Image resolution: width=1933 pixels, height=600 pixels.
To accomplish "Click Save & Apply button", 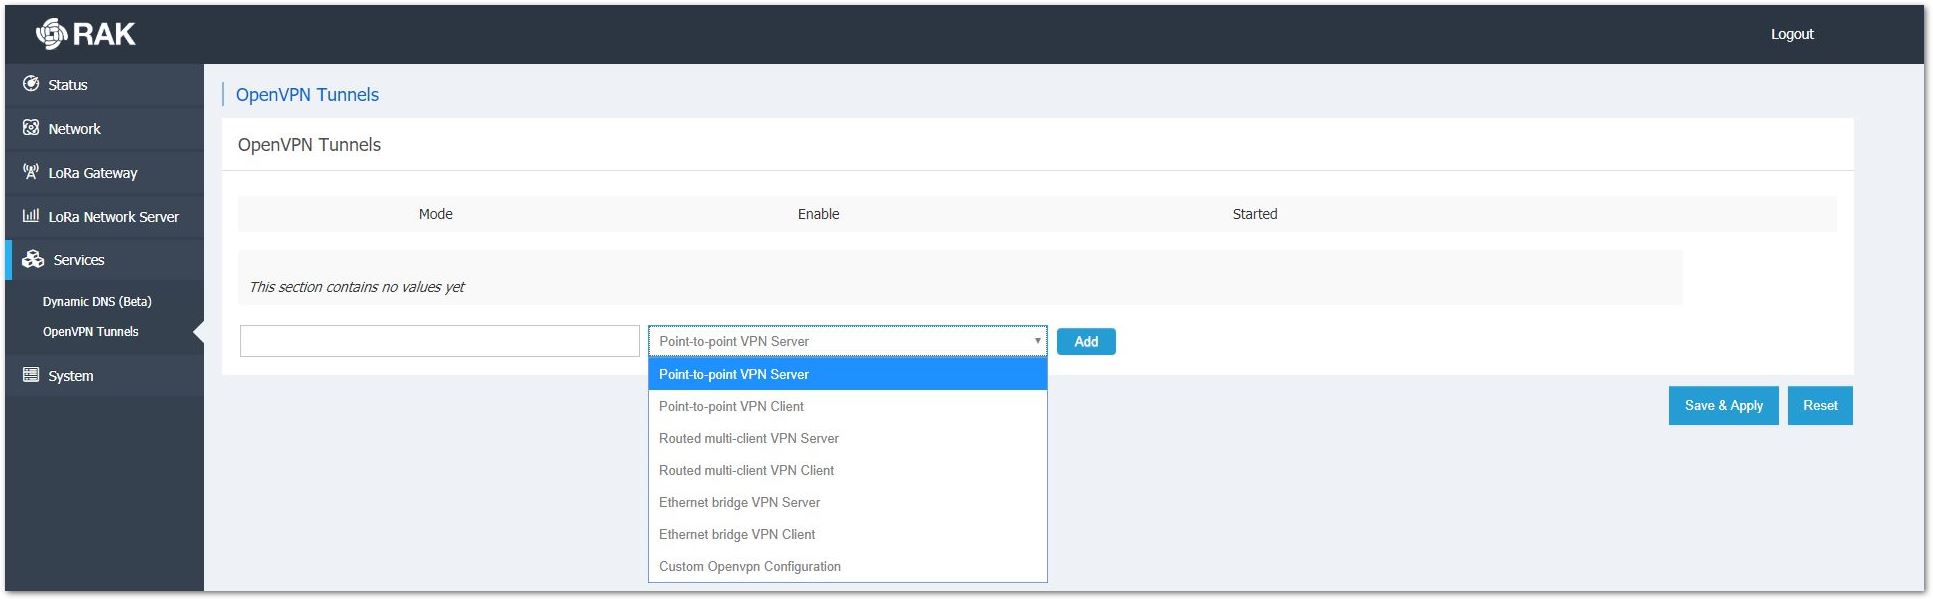I will [1723, 405].
